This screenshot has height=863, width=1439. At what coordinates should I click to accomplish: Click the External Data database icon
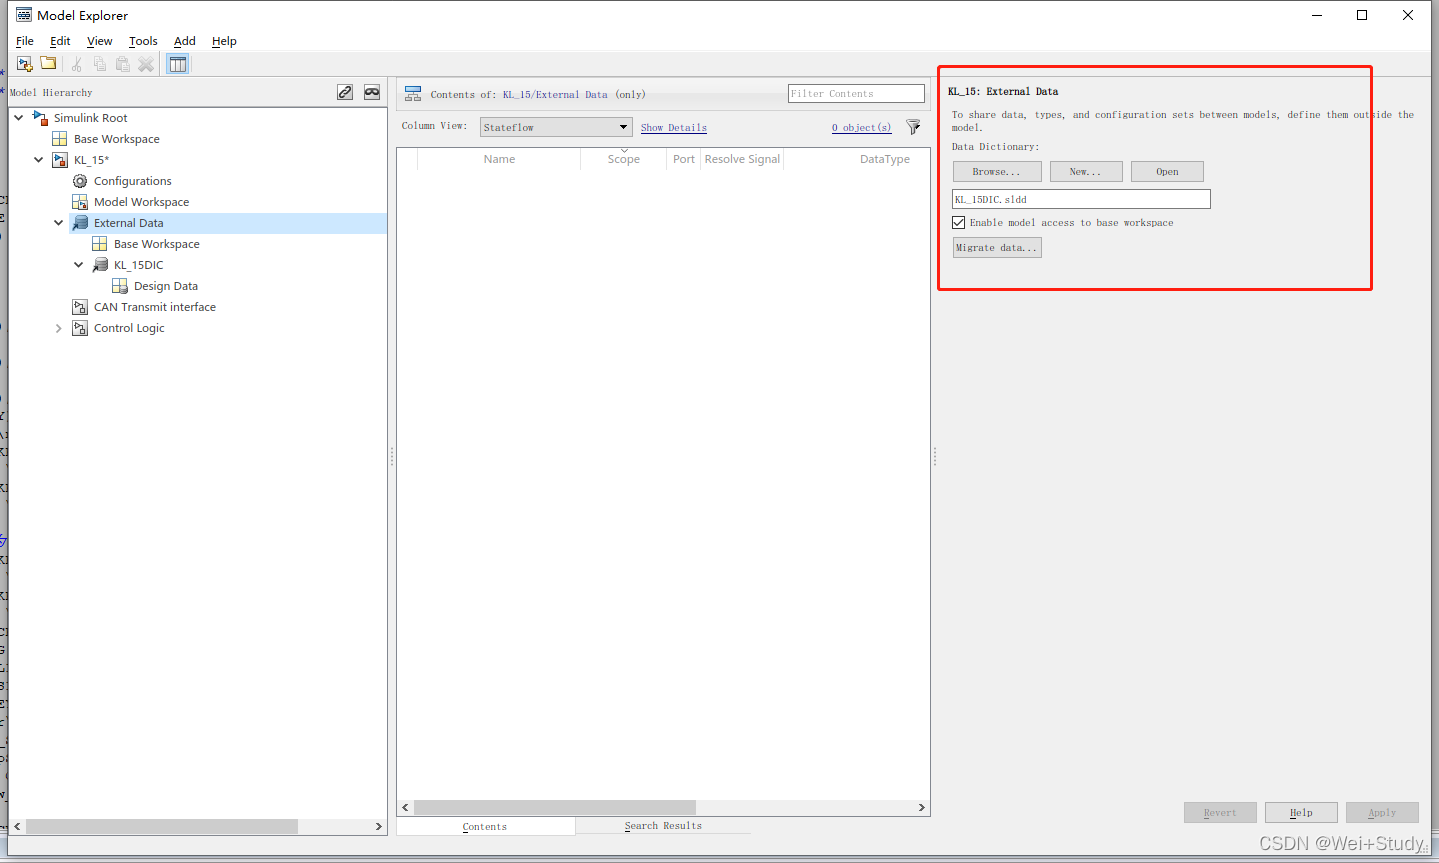point(80,223)
